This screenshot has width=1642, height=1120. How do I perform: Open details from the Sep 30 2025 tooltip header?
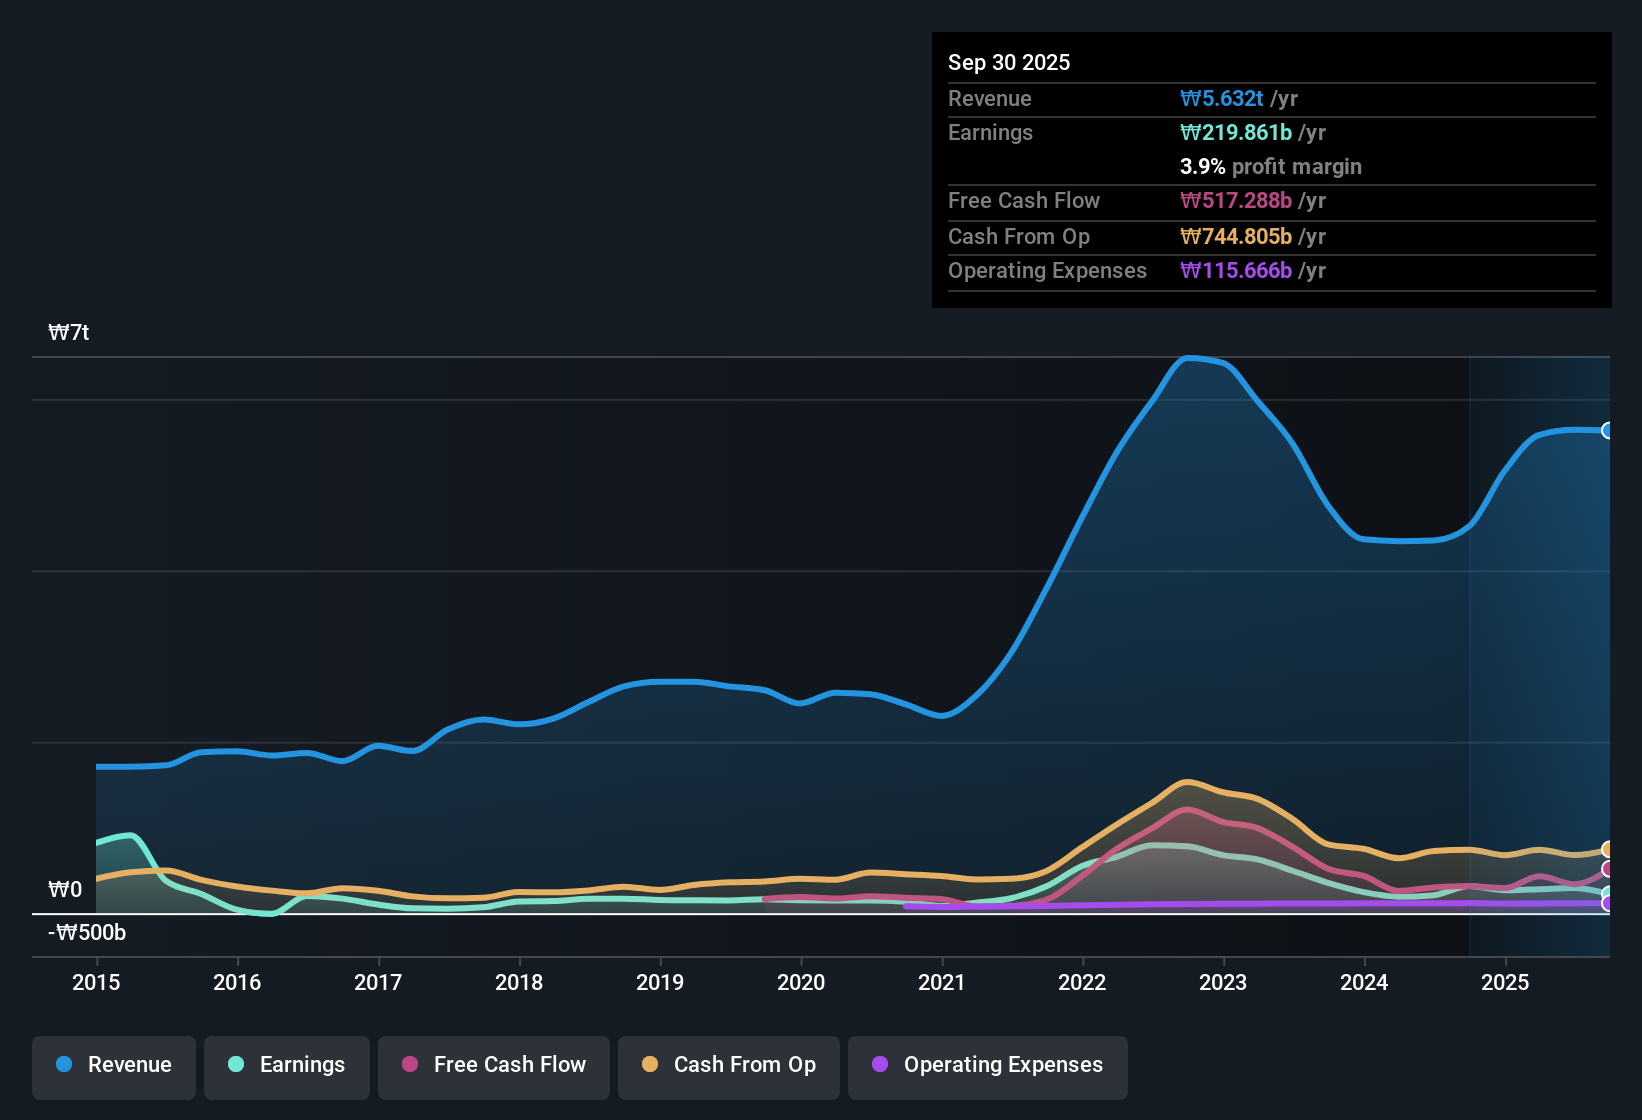click(x=1009, y=62)
